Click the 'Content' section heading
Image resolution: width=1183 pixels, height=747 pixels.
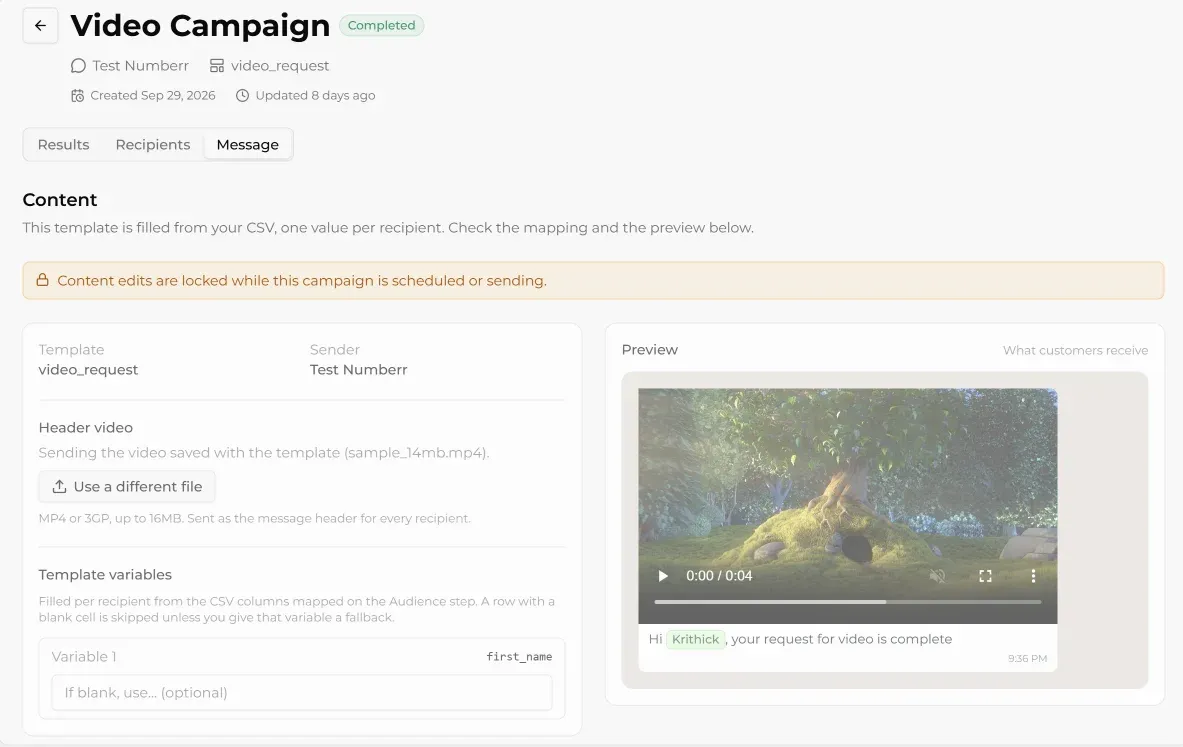point(60,200)
